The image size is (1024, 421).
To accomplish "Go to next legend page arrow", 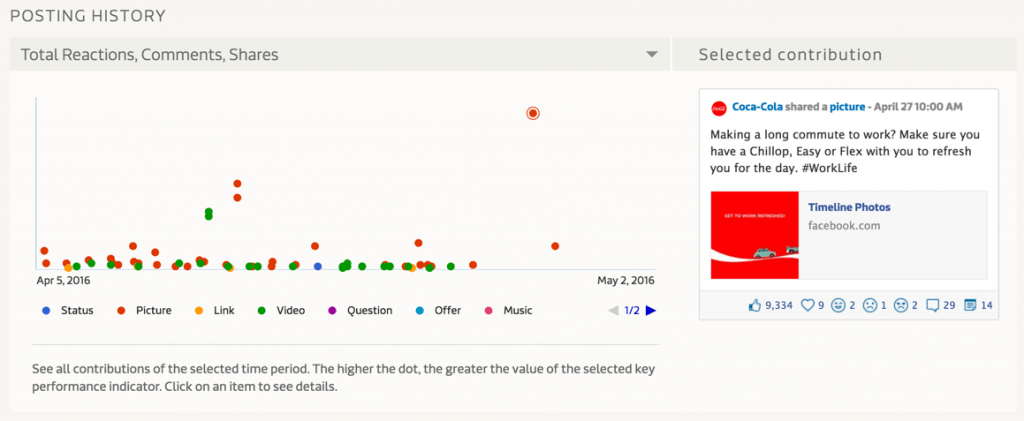I will [651, 311].
